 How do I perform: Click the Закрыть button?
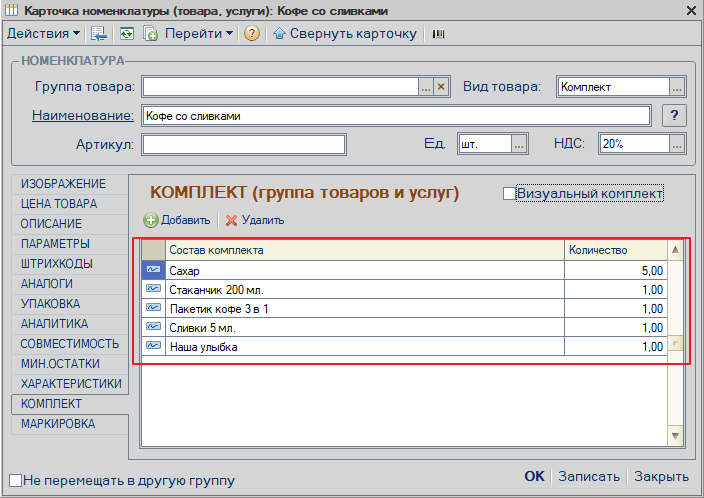click(x=661, y=476)
